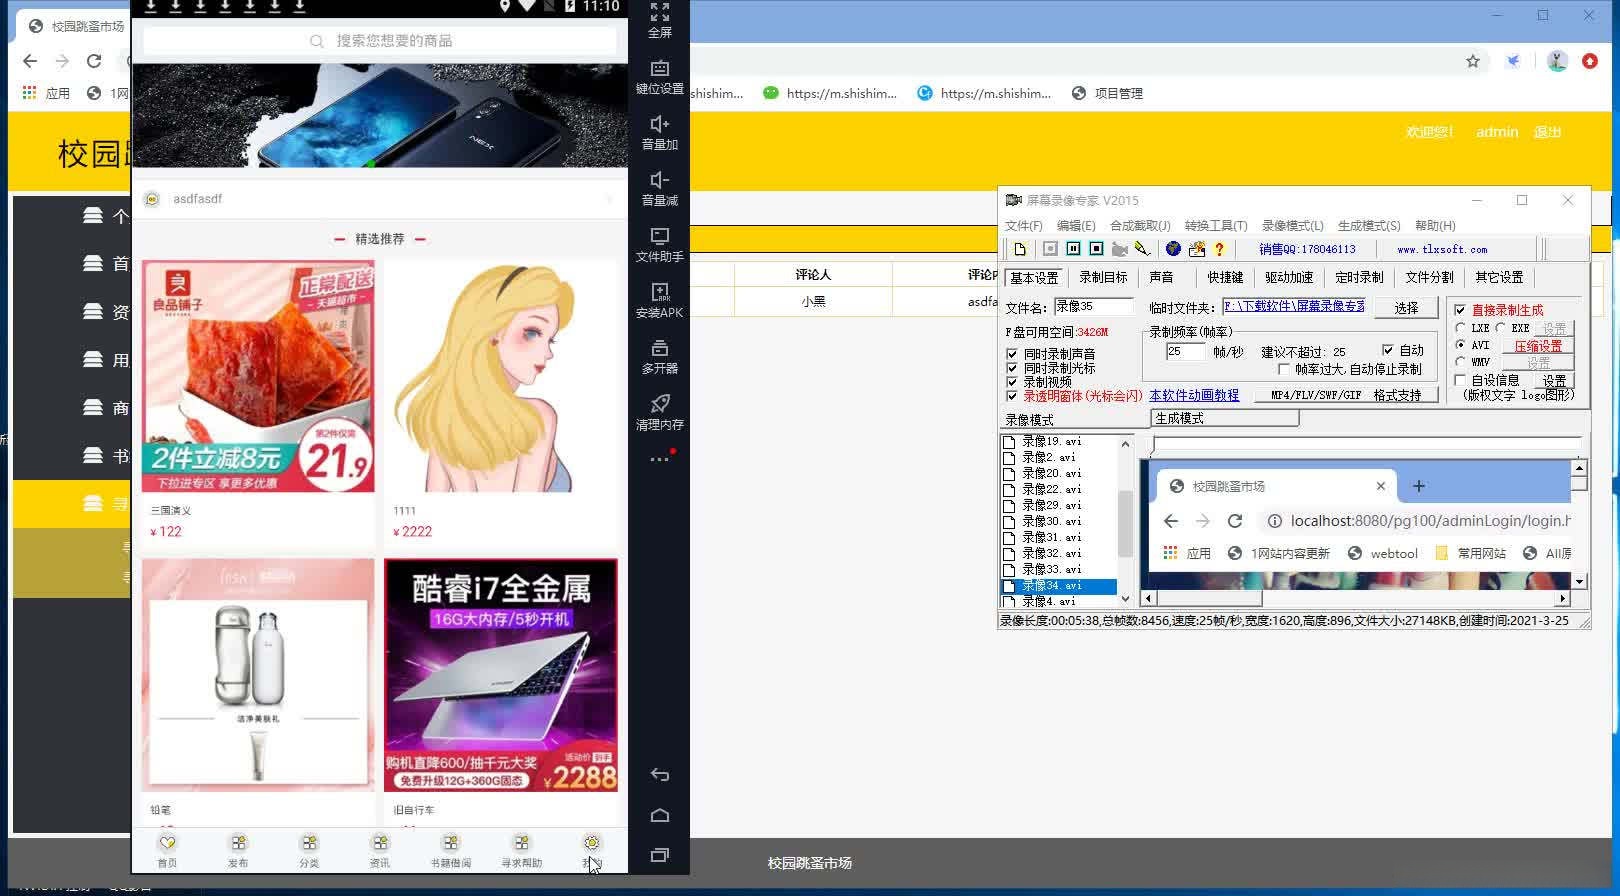Open the 本软件动画教程 link
The image size is (1620, 896).
point(1194,396)
